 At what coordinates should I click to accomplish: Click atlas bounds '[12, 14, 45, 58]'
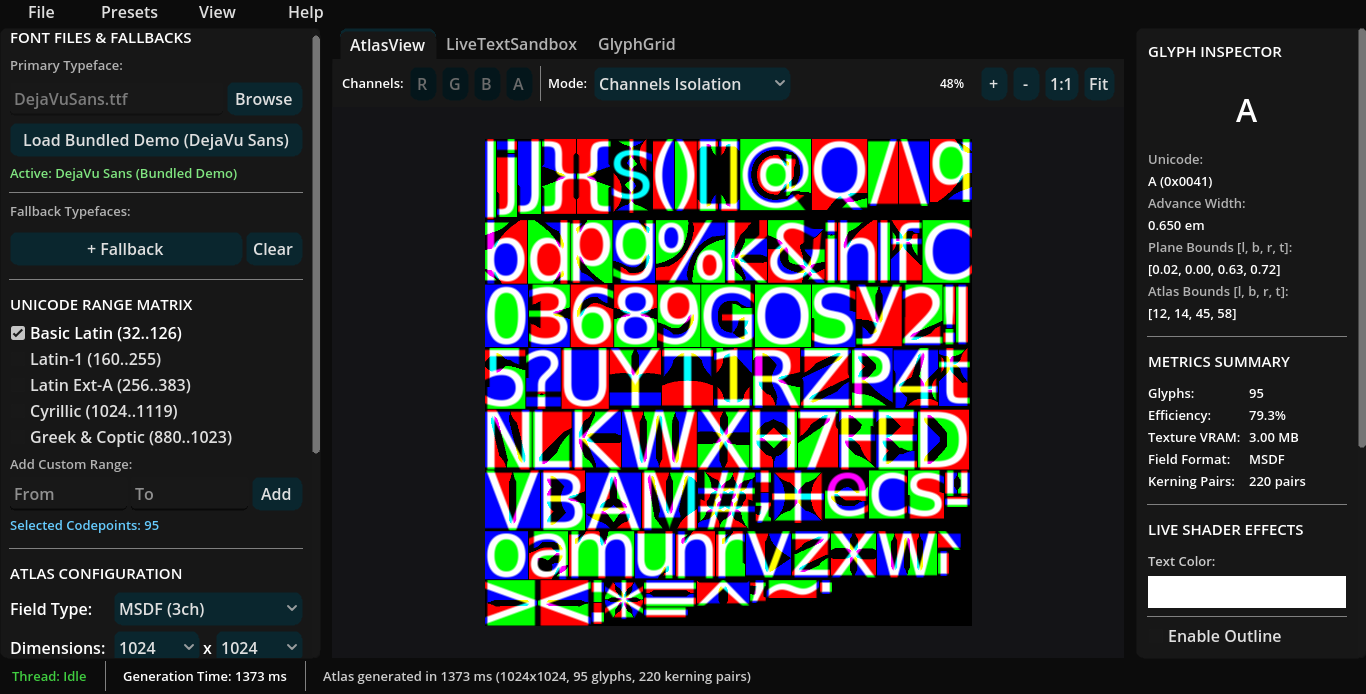tap(1193, 313)
